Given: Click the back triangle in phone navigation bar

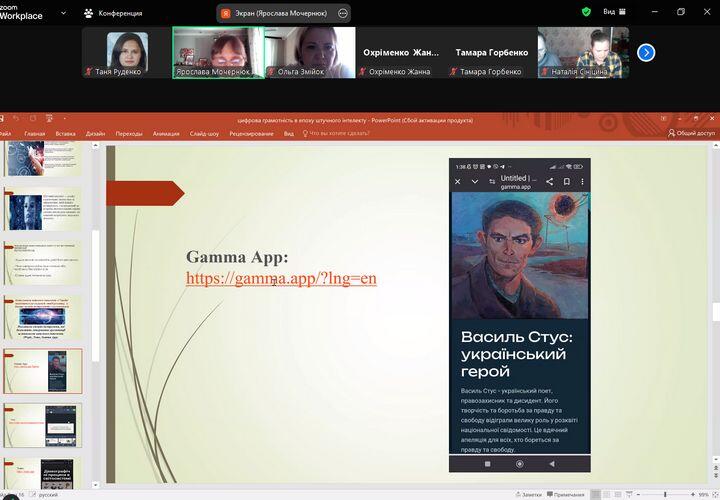Looking at the screenshot, I should point(552,464).
